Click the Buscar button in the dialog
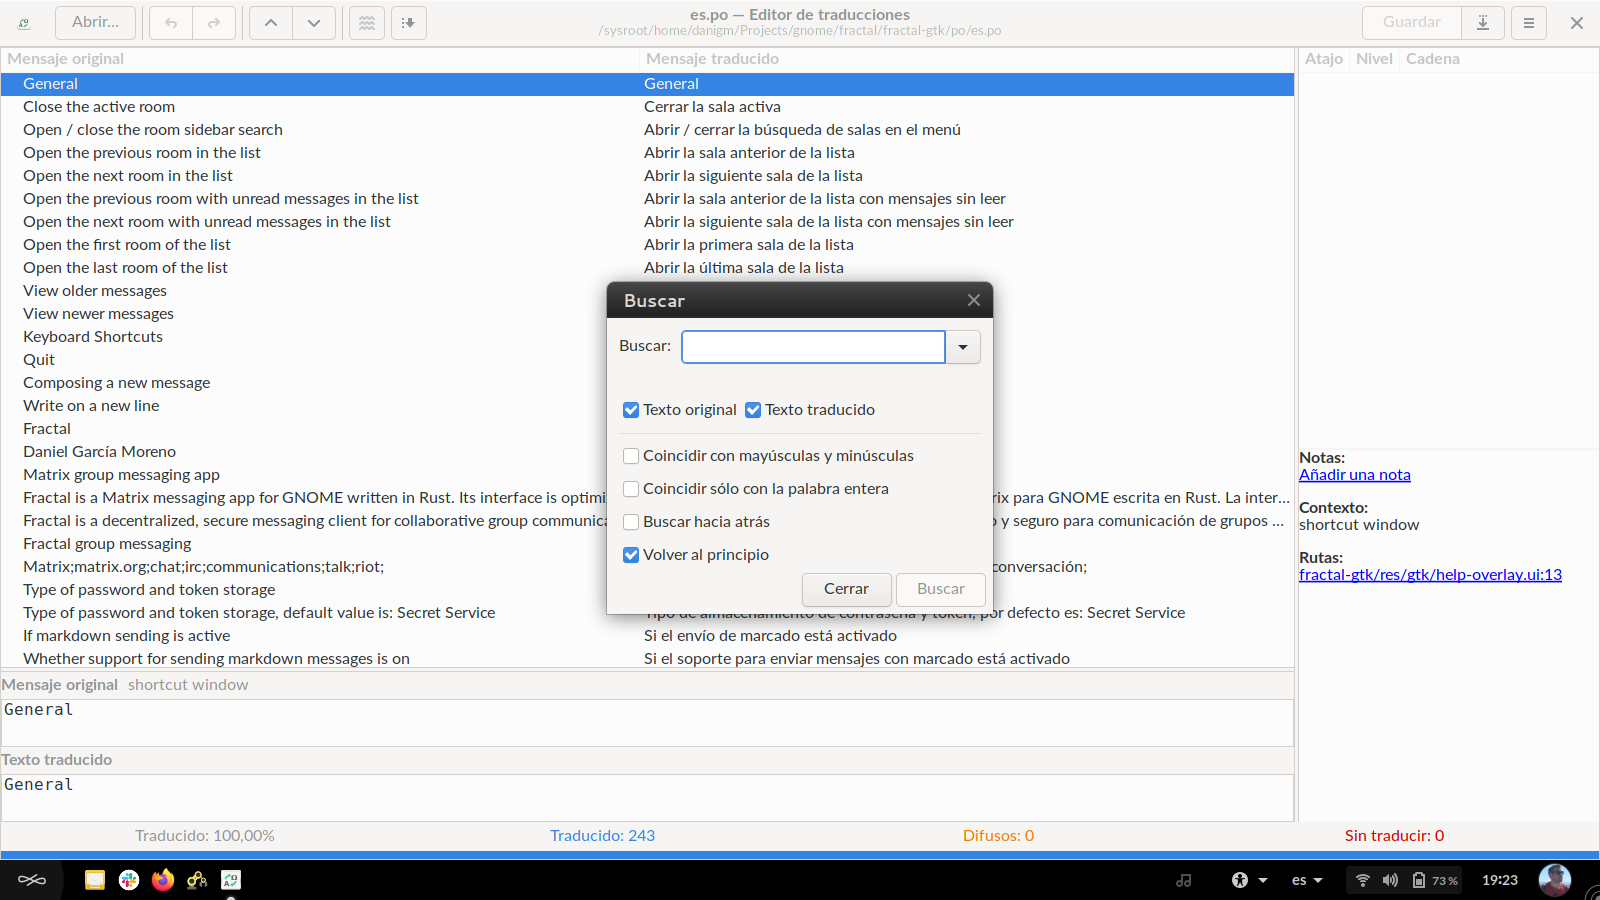Viewport: 1600px width, 900px height. [941, 589]
